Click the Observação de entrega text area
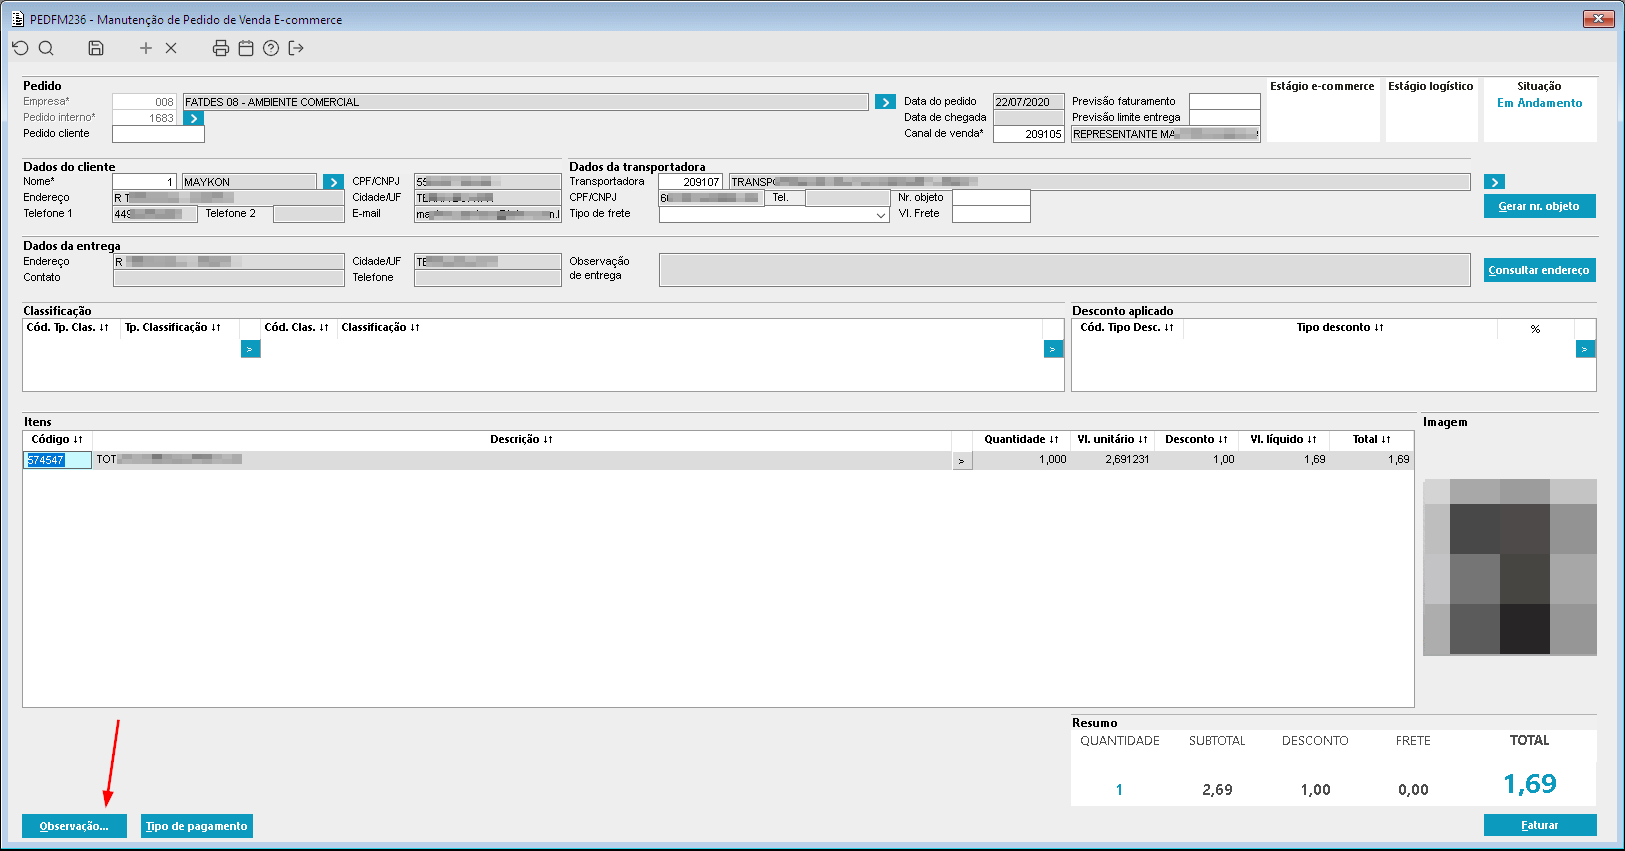Viewport: 1625px width, 851px height. [x=1064, y=270]
